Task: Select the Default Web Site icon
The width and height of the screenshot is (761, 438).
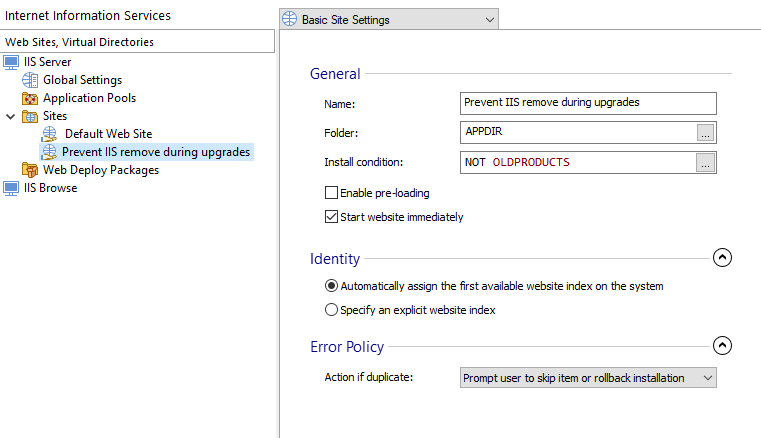Action: pyautogui.click(x=49, y=134)
